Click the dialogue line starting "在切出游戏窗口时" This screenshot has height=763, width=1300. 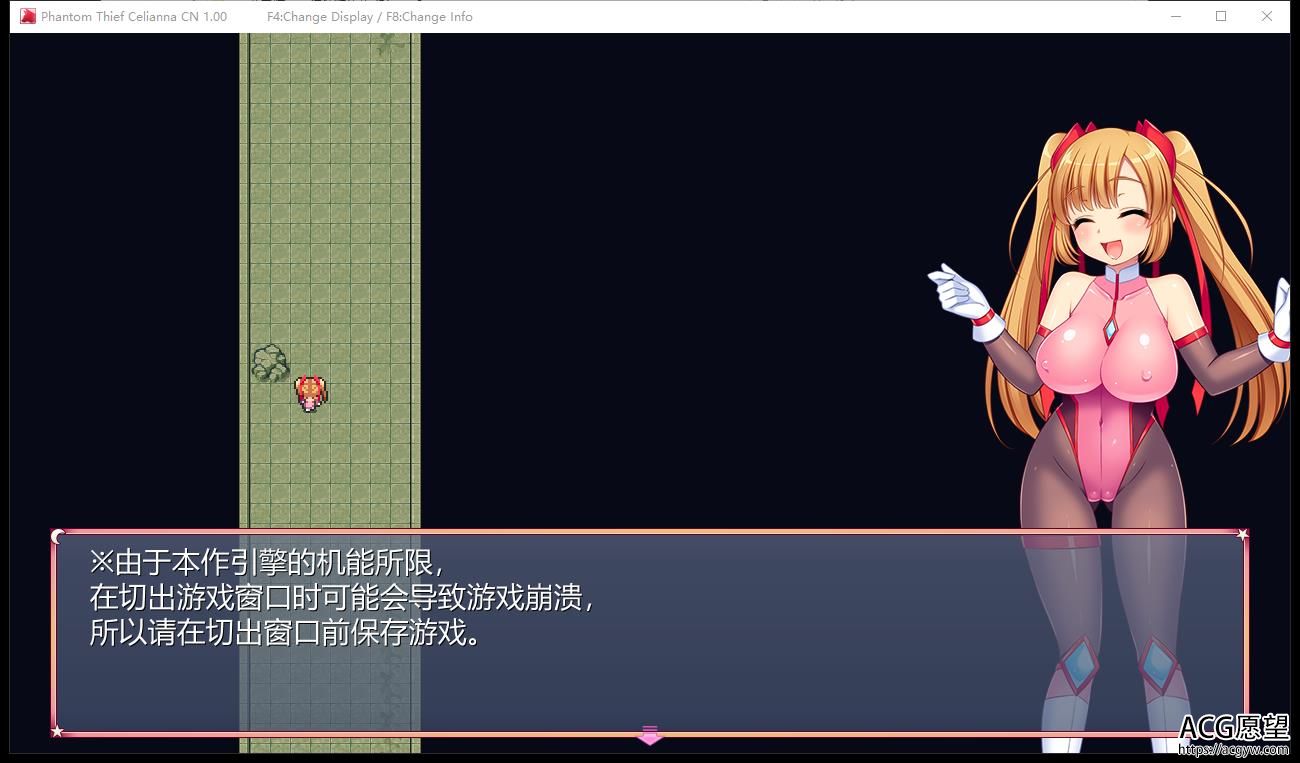tap(342, 597)
